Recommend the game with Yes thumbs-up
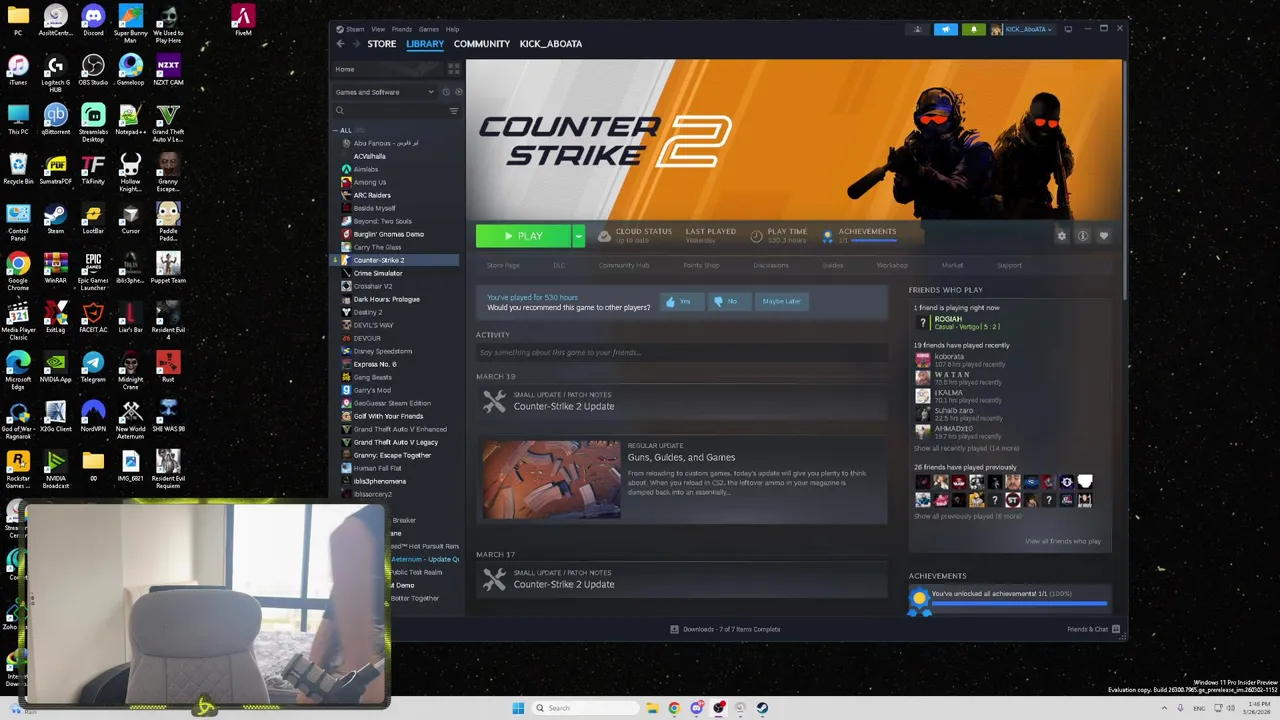Screen dimensions: 1280x720 pos(681,301)
